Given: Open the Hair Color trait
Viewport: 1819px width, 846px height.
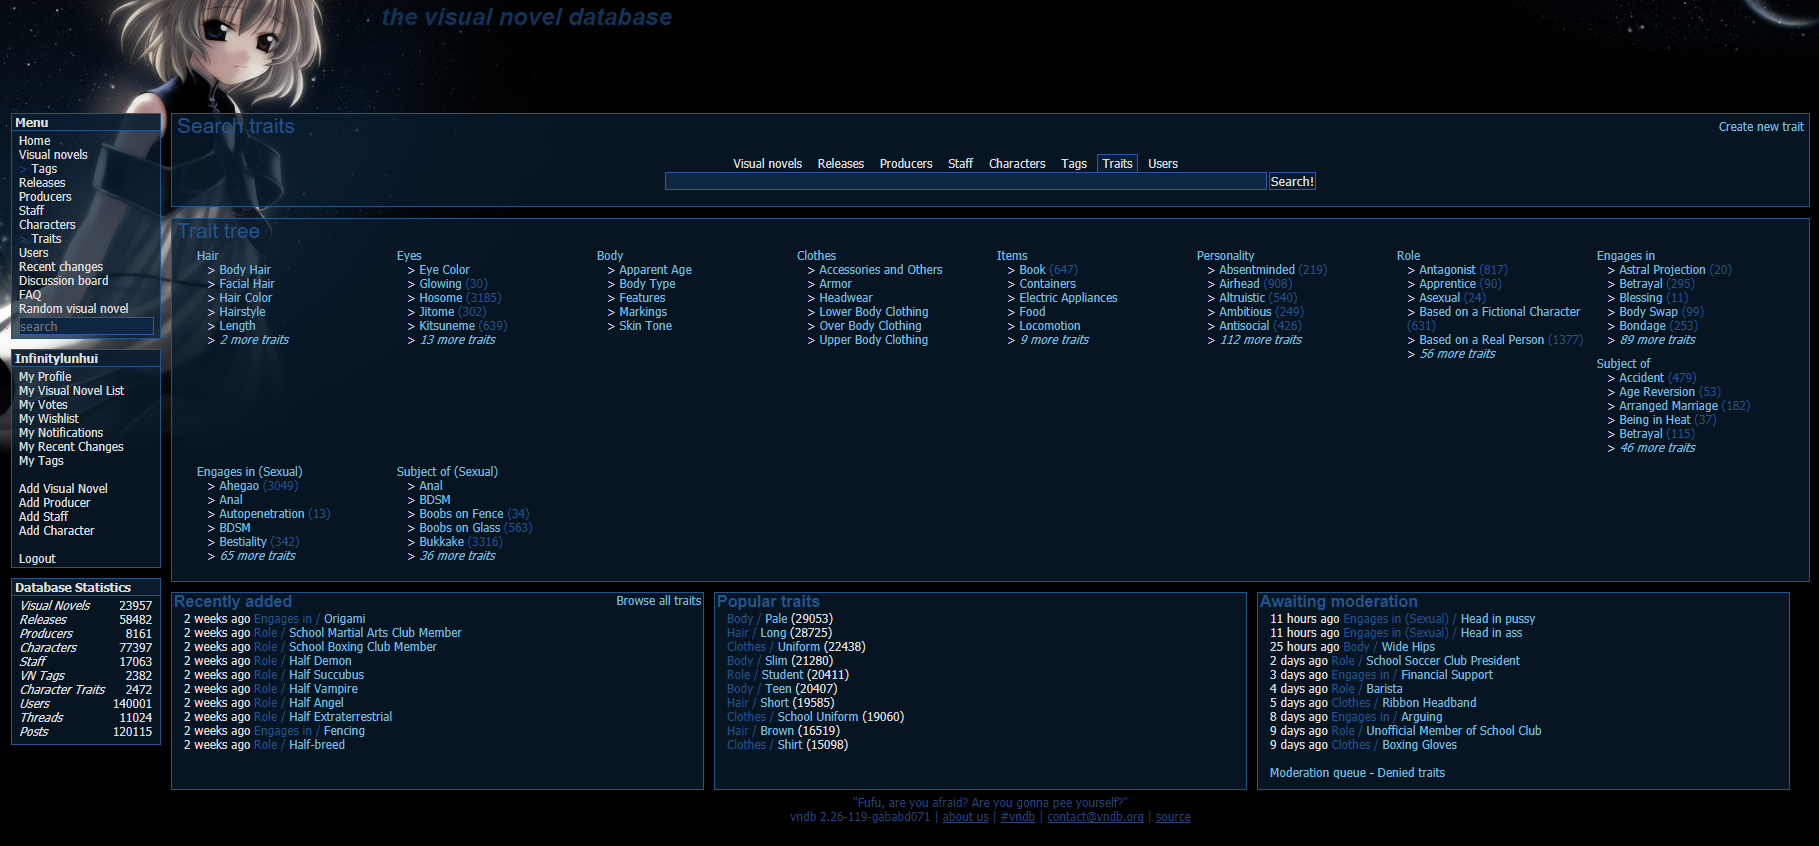Looking at the screenshot, I should click(245, 298).
